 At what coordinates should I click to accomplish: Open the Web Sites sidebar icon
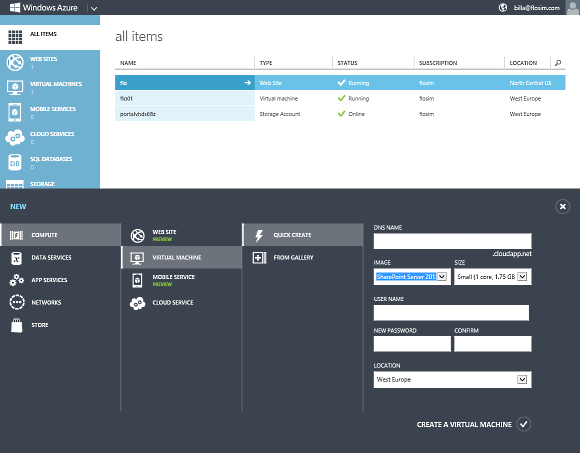(15, 62)
